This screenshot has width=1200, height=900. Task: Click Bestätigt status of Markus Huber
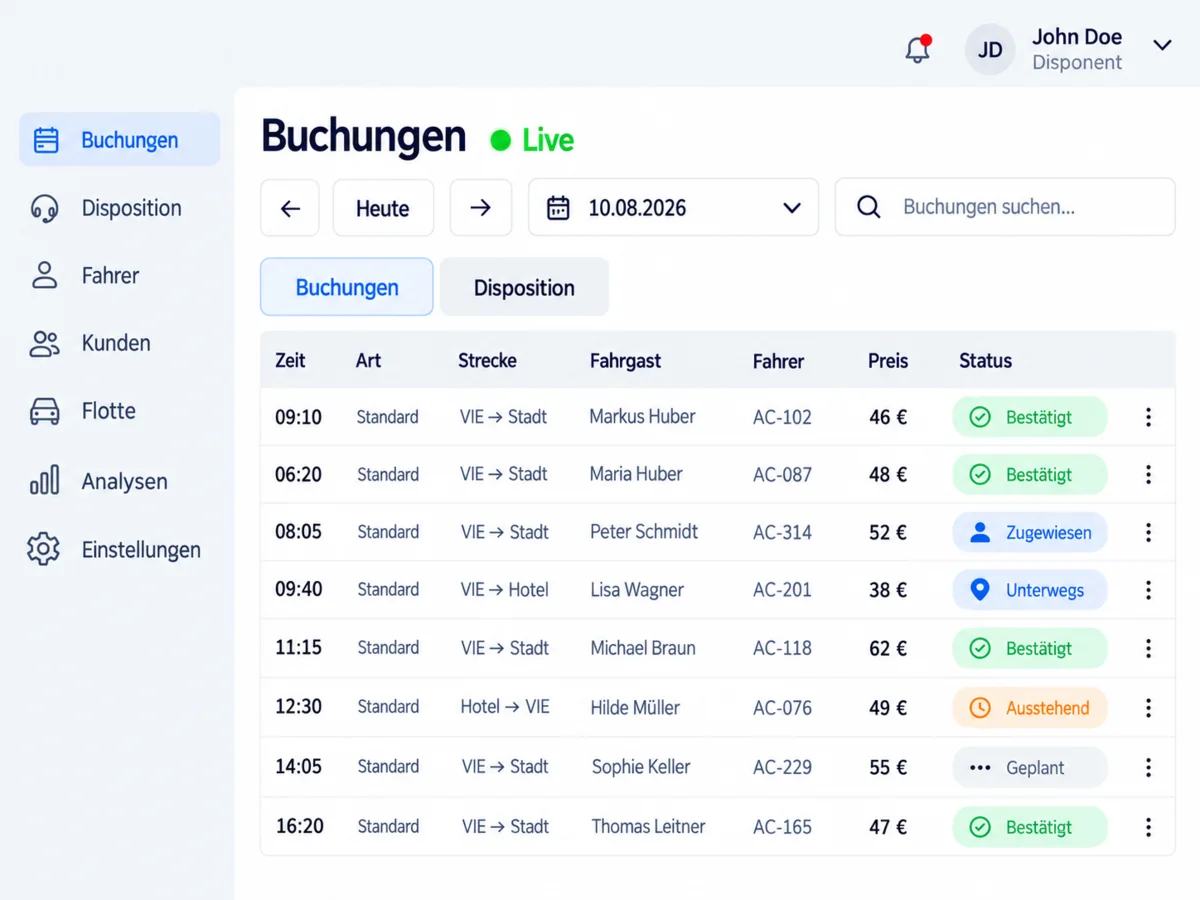click(x=1029, y=417)
